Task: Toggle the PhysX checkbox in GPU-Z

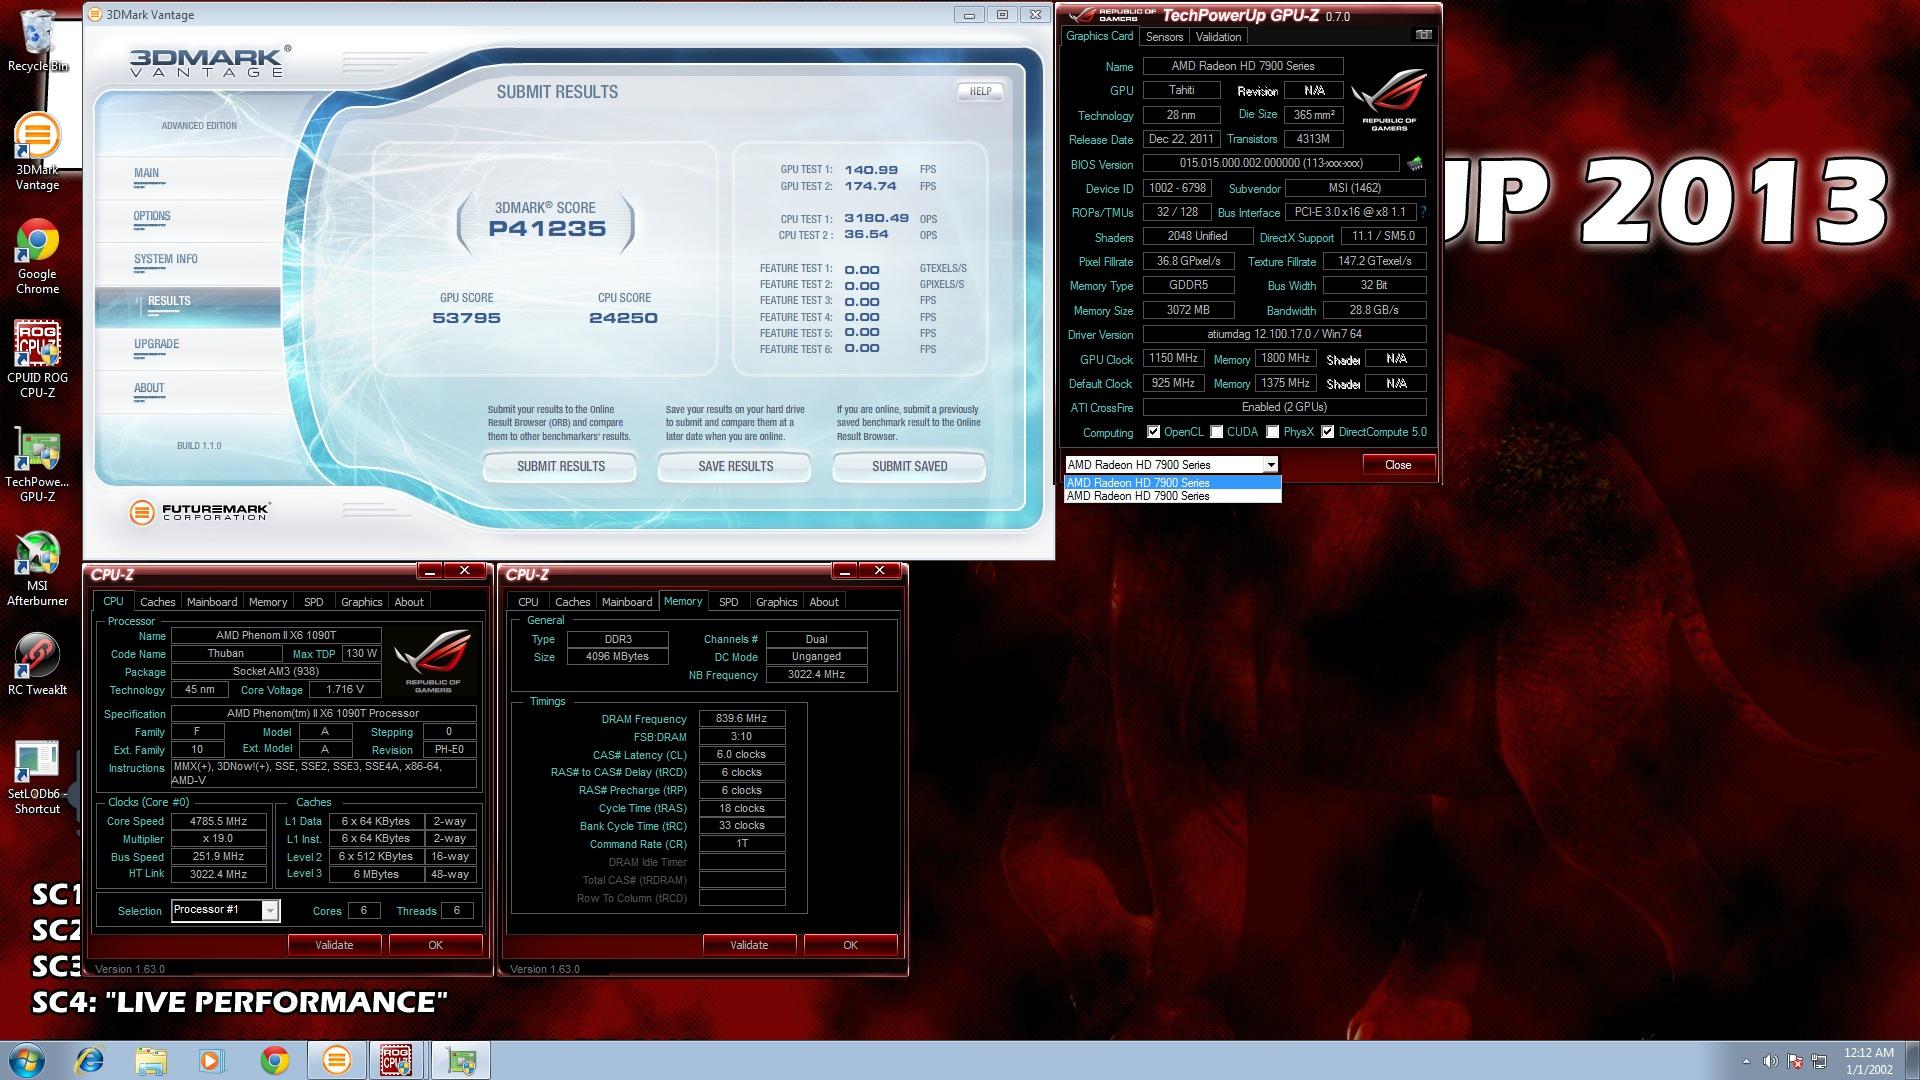Action: (x=1272, y=432)
